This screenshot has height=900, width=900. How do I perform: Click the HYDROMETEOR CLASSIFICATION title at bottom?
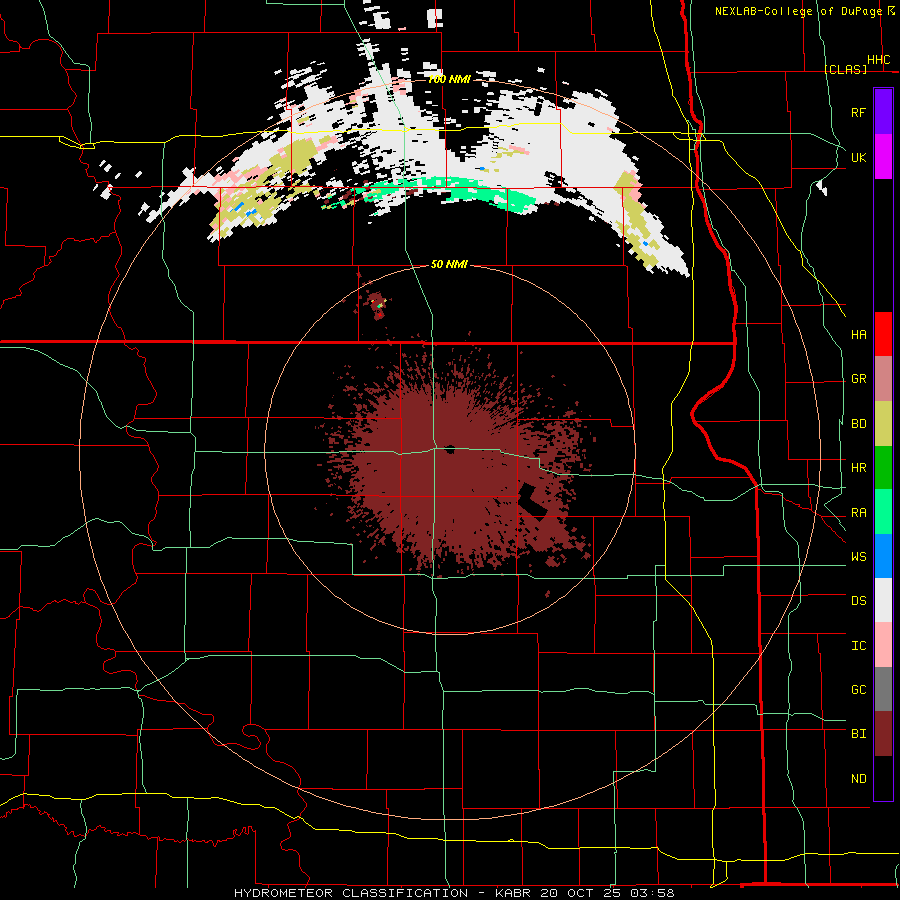tap(351, 893)
